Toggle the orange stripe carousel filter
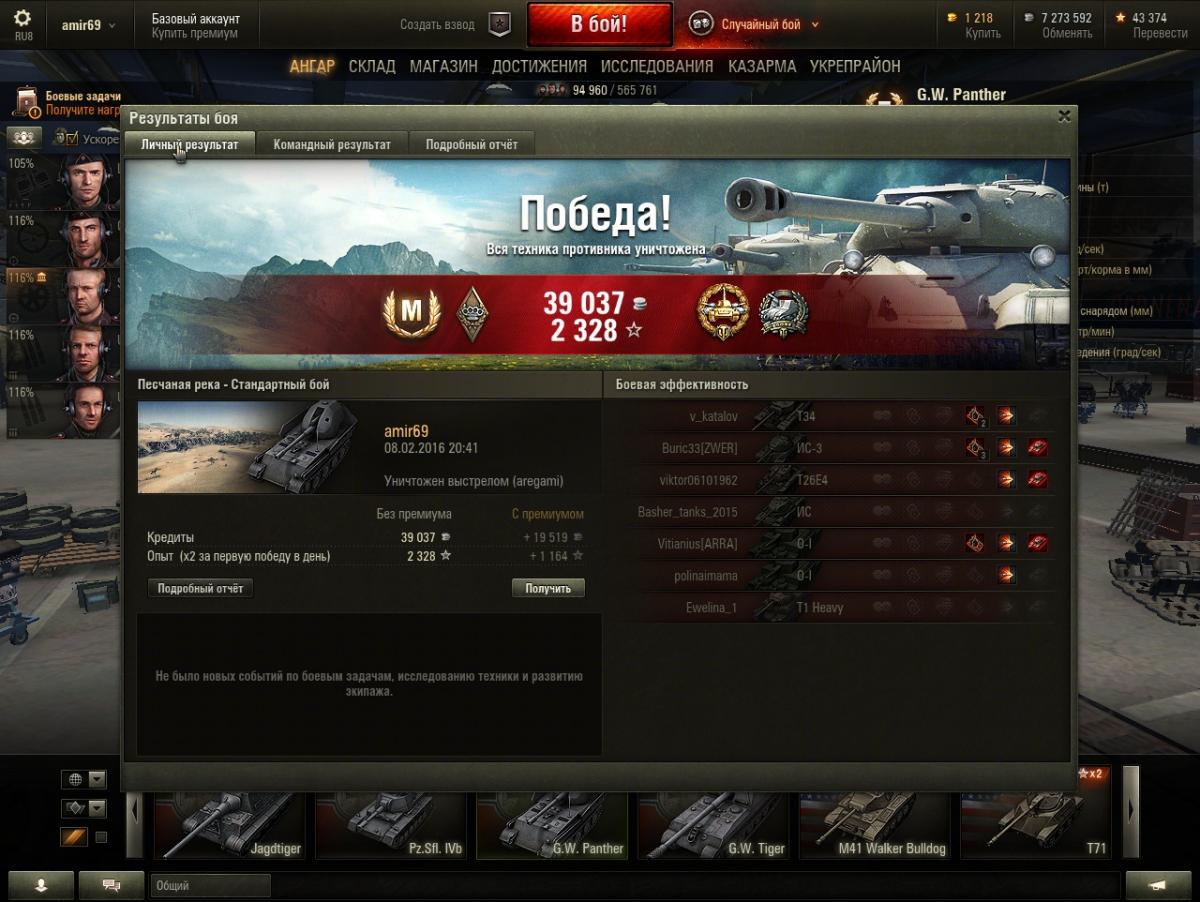The height and width of the screenshot is (902, 1200). click(74, 837)
